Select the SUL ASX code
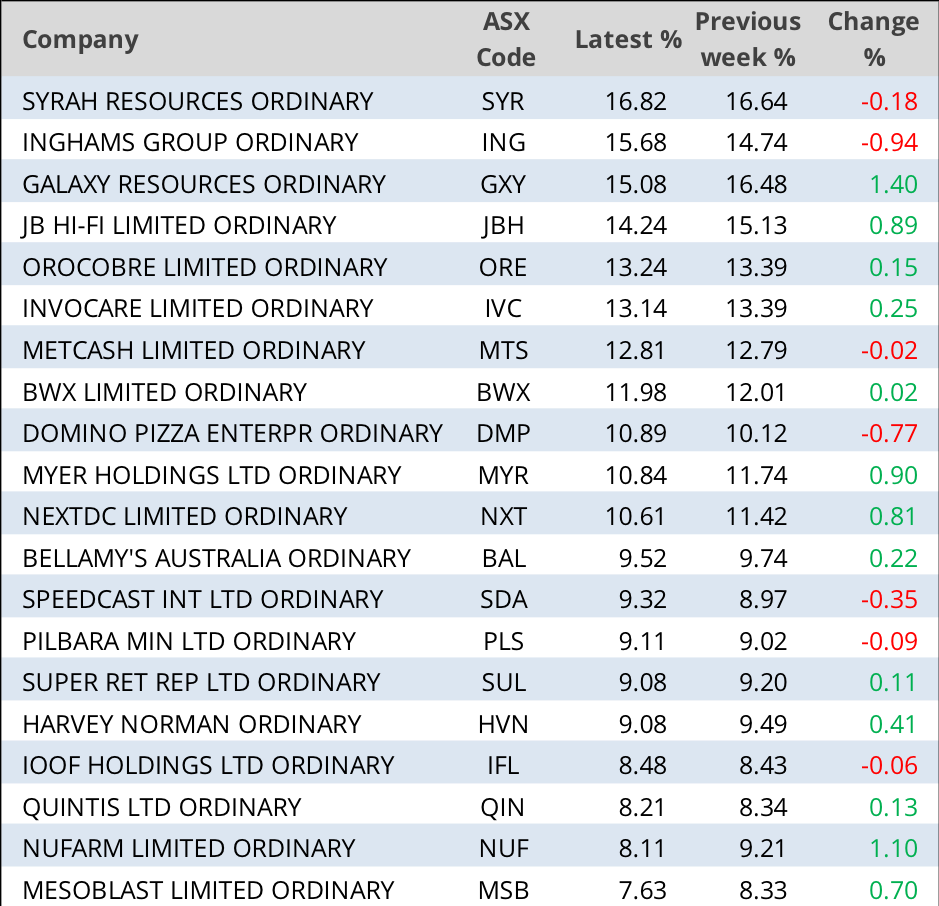939x906 pixels. [x=502, y=682]
